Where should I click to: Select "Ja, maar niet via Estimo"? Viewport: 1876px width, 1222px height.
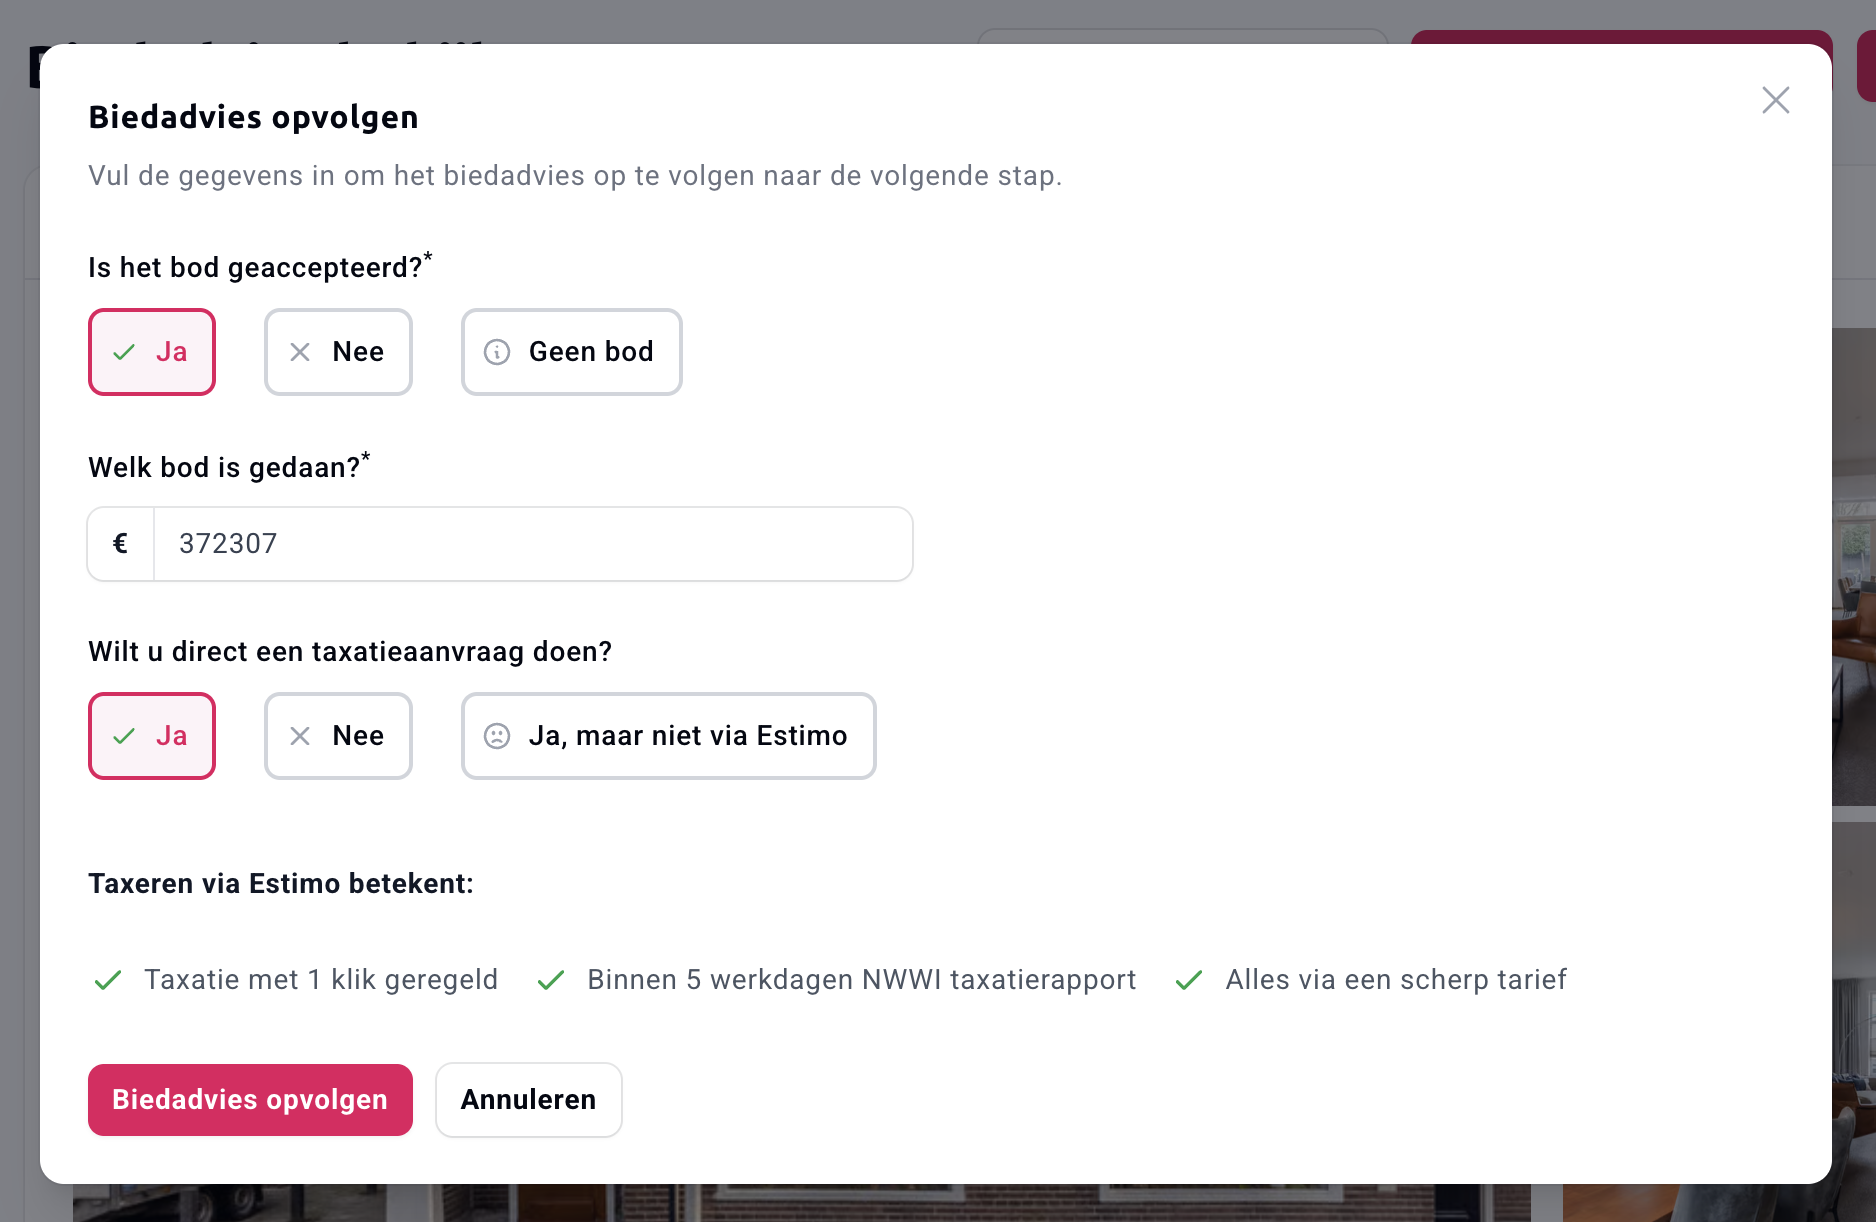point(668,736)
